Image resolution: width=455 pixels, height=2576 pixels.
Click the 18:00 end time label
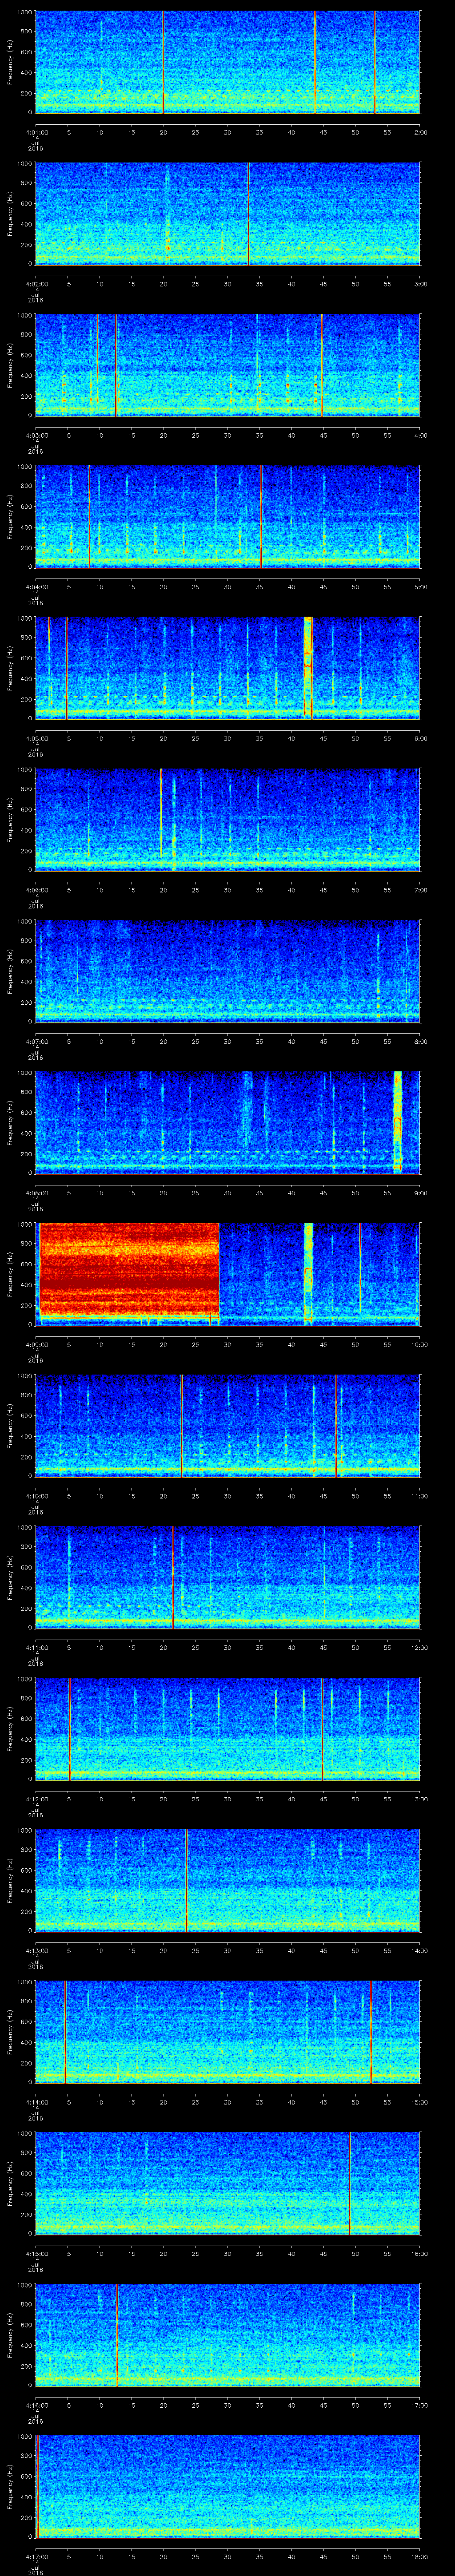click(419, 2556)
